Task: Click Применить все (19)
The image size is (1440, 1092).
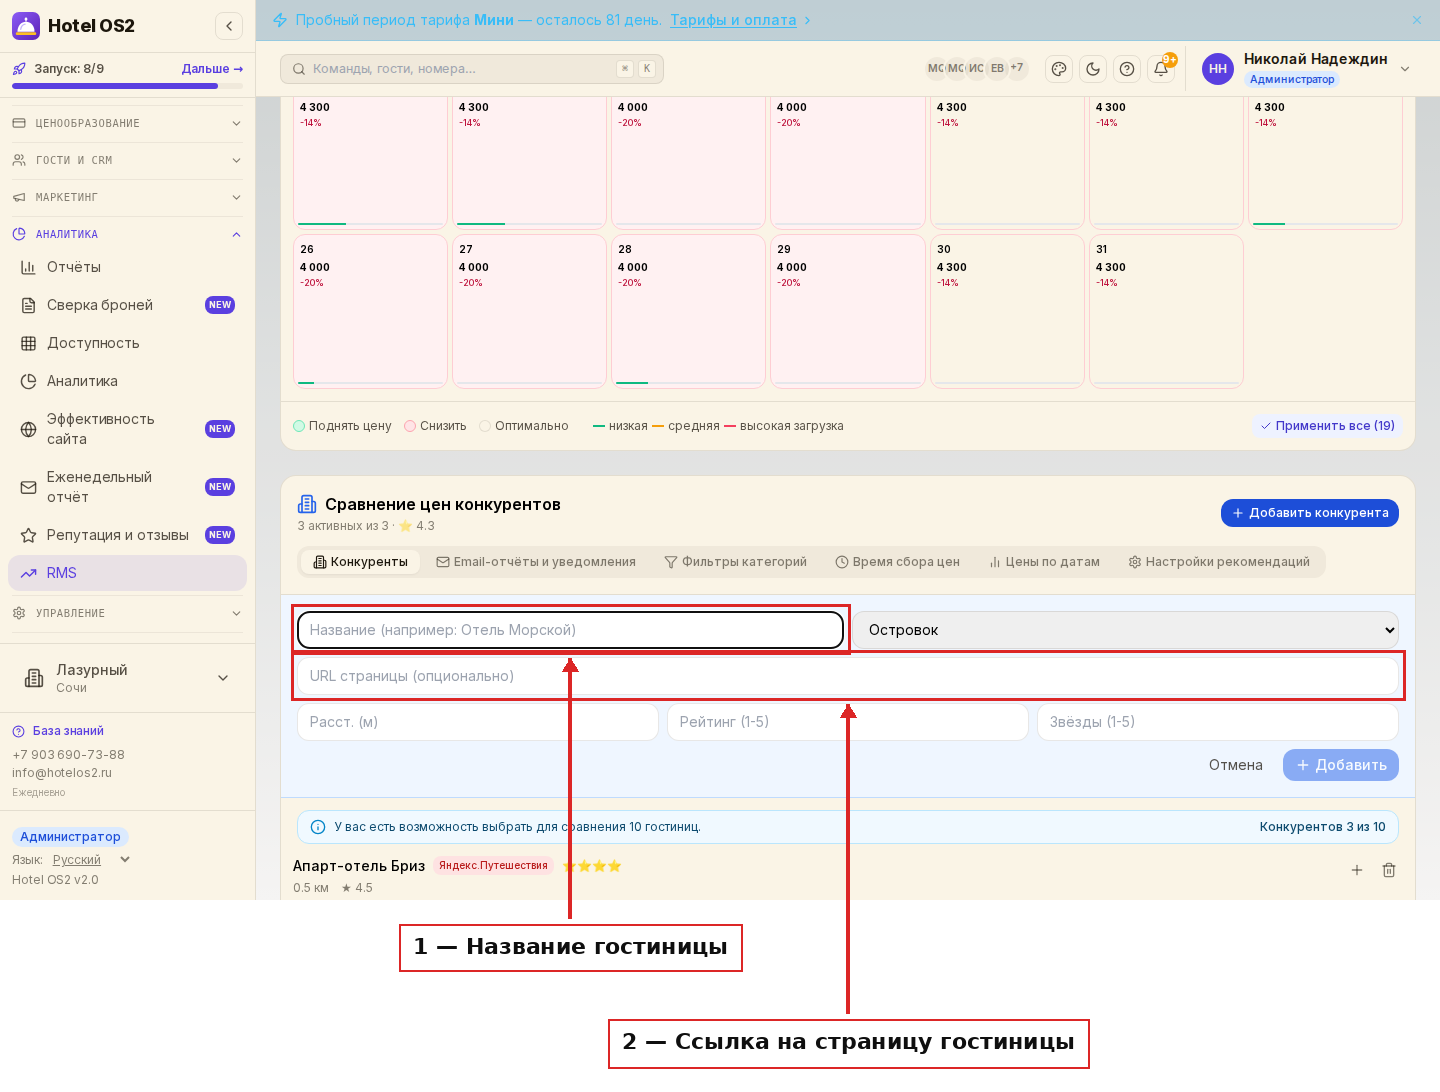Action: pos(1327,426)
